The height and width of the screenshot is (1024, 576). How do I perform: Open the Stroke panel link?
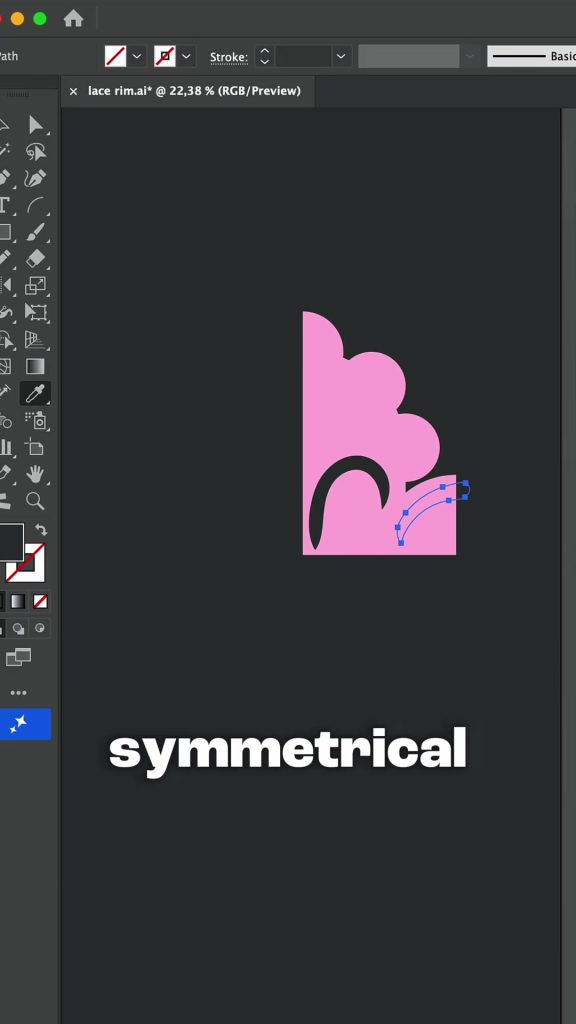click(229, 57)
